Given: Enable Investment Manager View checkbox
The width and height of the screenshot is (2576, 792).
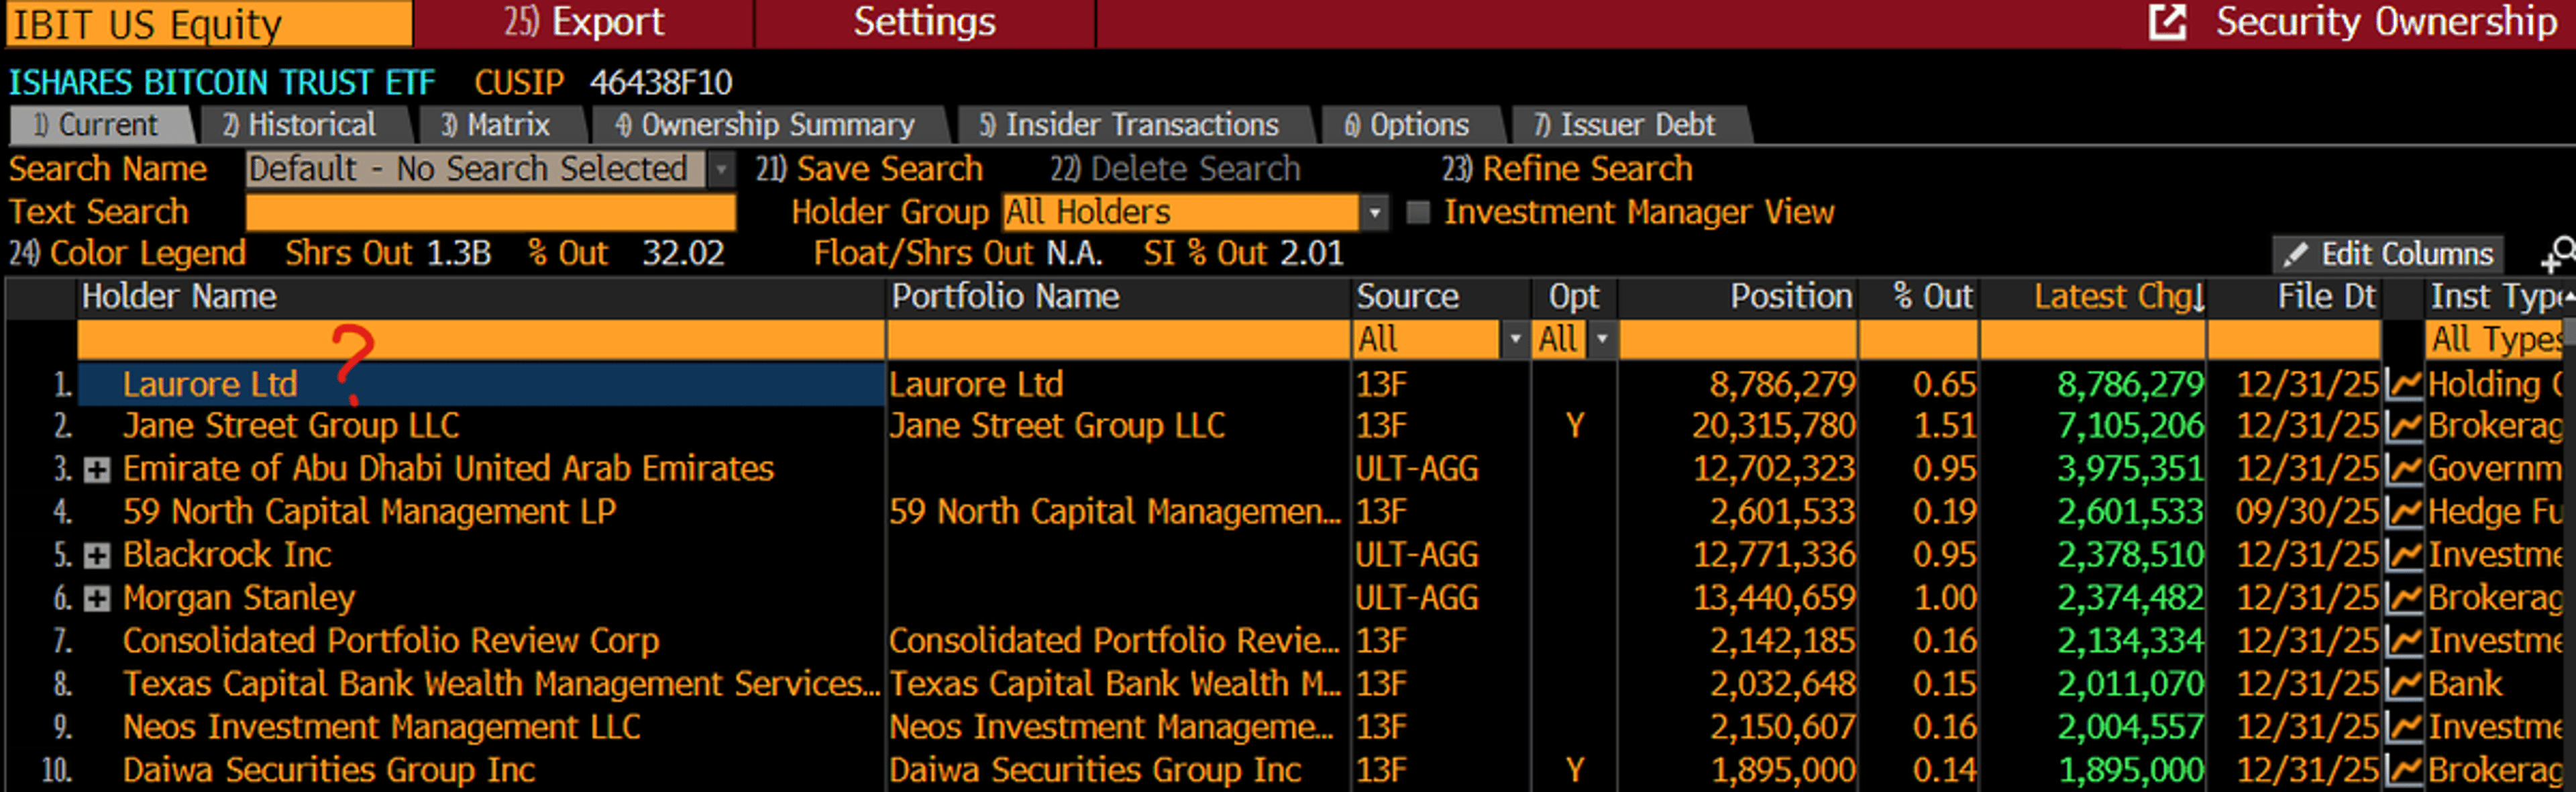Looking at the screenshot, I should (x=1418, y=213).
